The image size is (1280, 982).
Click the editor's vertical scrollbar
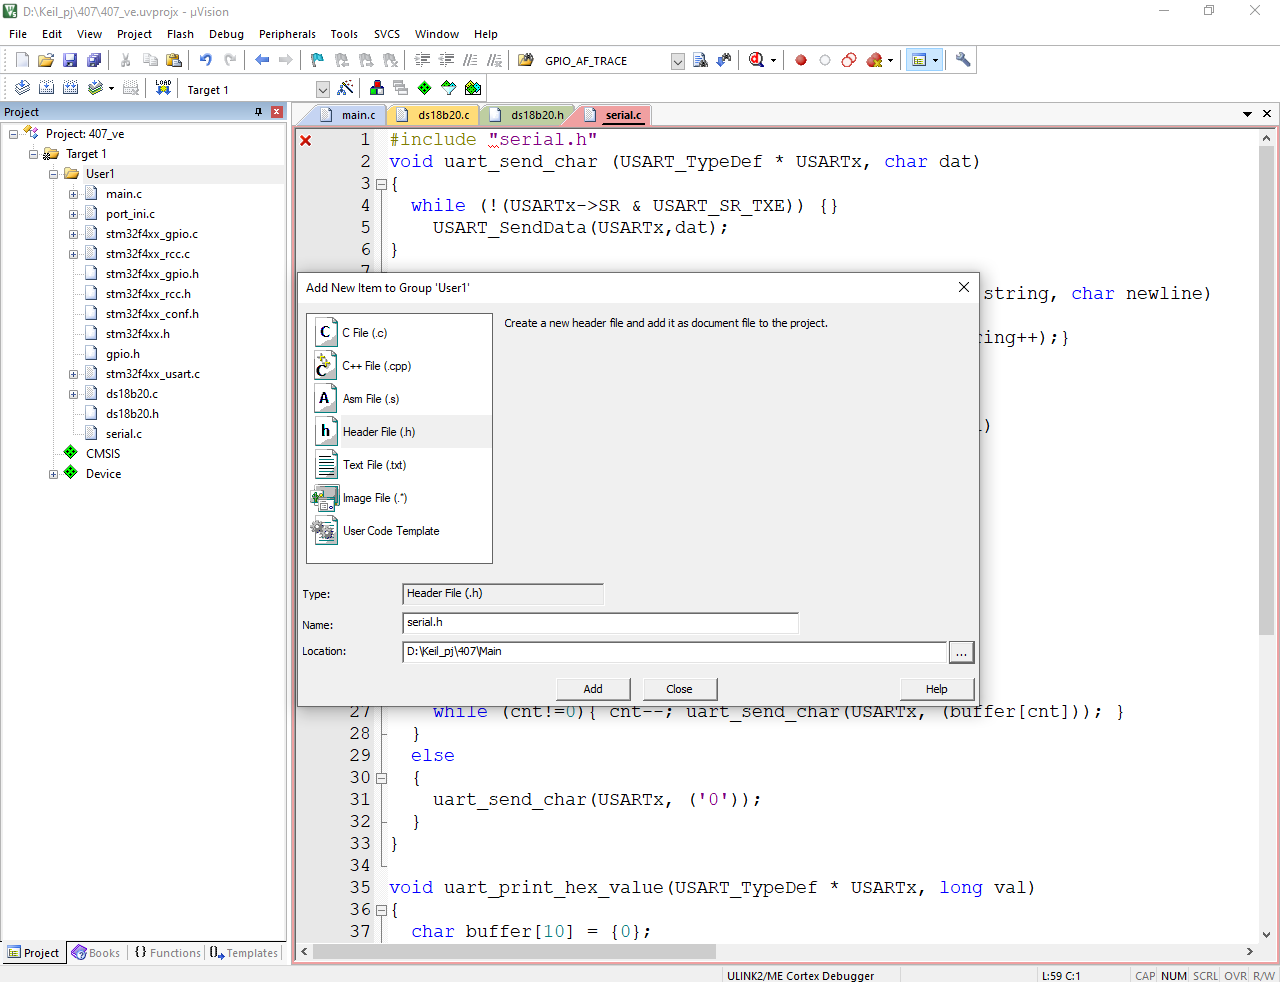pos(1266,390)
